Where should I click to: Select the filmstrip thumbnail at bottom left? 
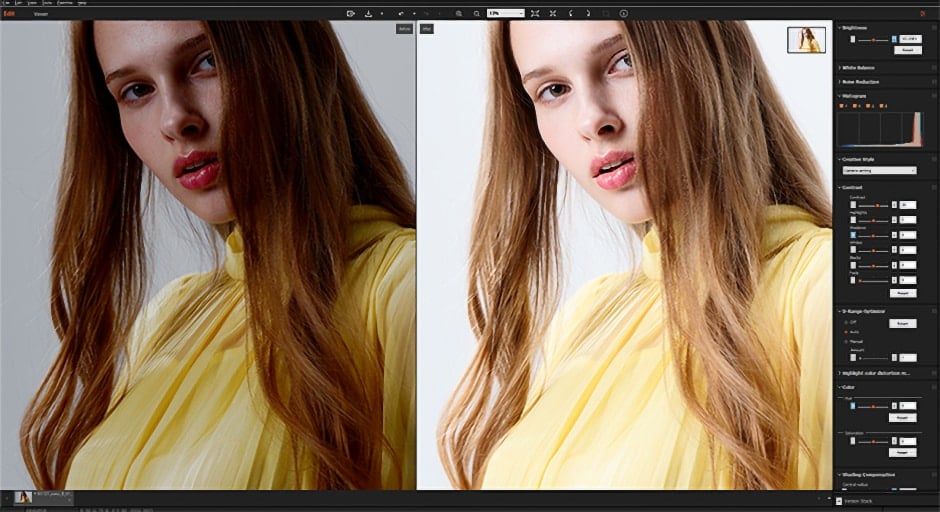click(23, 497)
